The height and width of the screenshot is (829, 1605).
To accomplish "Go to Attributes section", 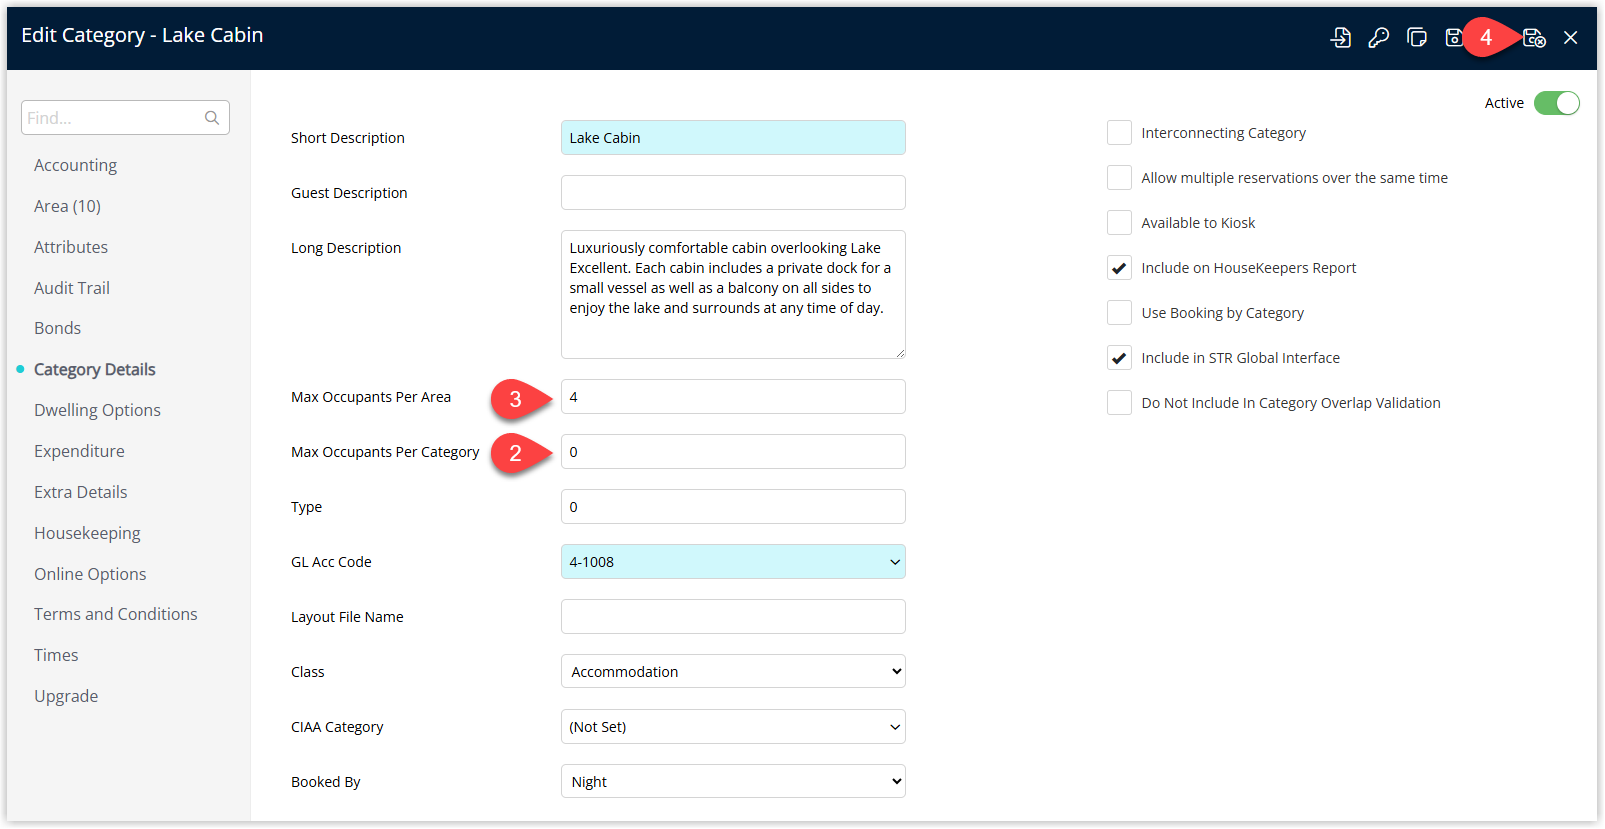I will point(71,247).
